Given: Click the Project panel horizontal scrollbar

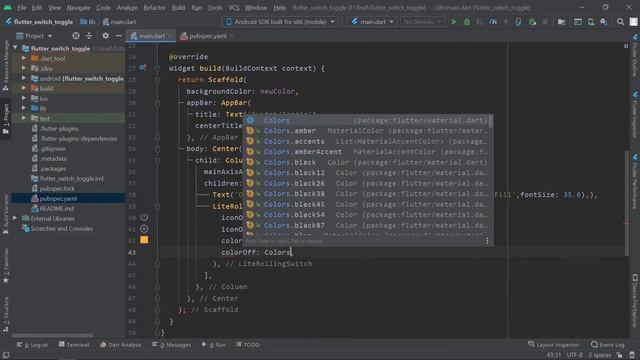Looking at the screenshot, I should [x=52, y=336].
